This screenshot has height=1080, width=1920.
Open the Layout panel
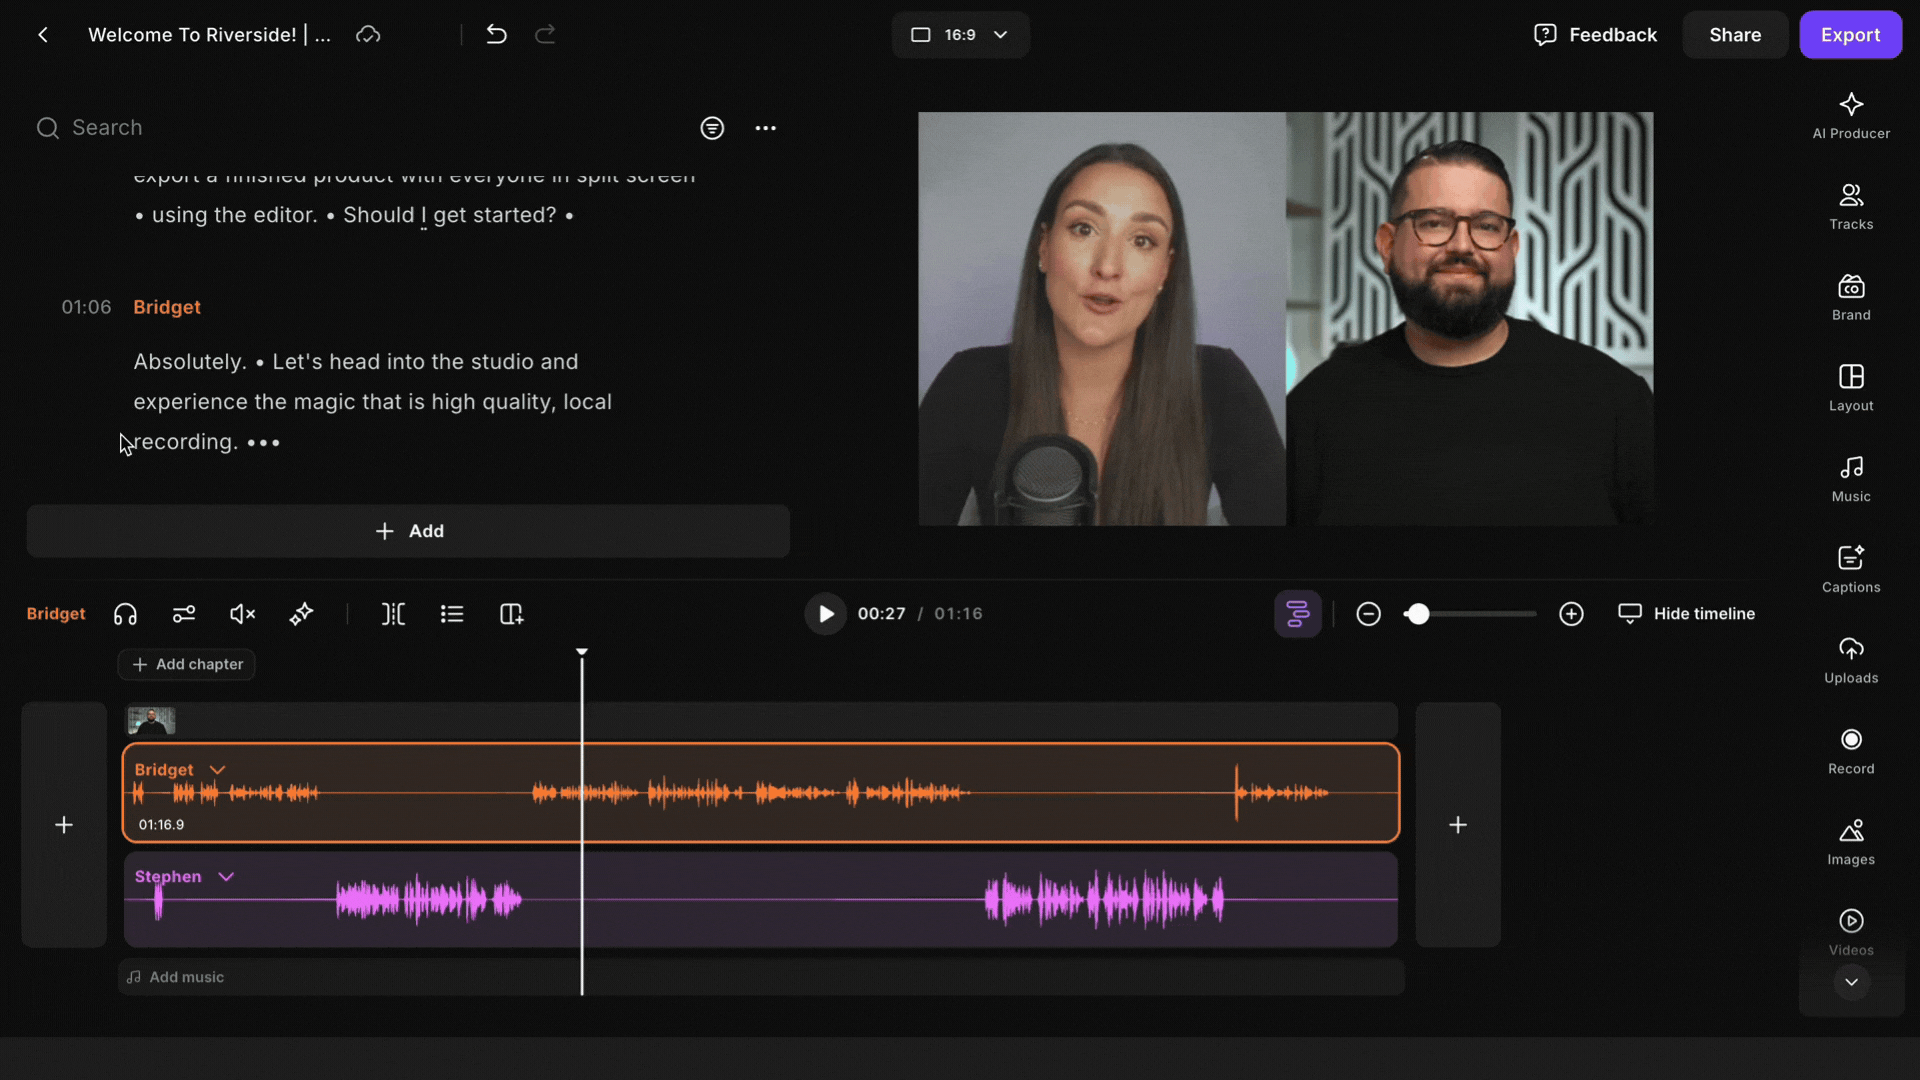click(x=1851, y=388)
